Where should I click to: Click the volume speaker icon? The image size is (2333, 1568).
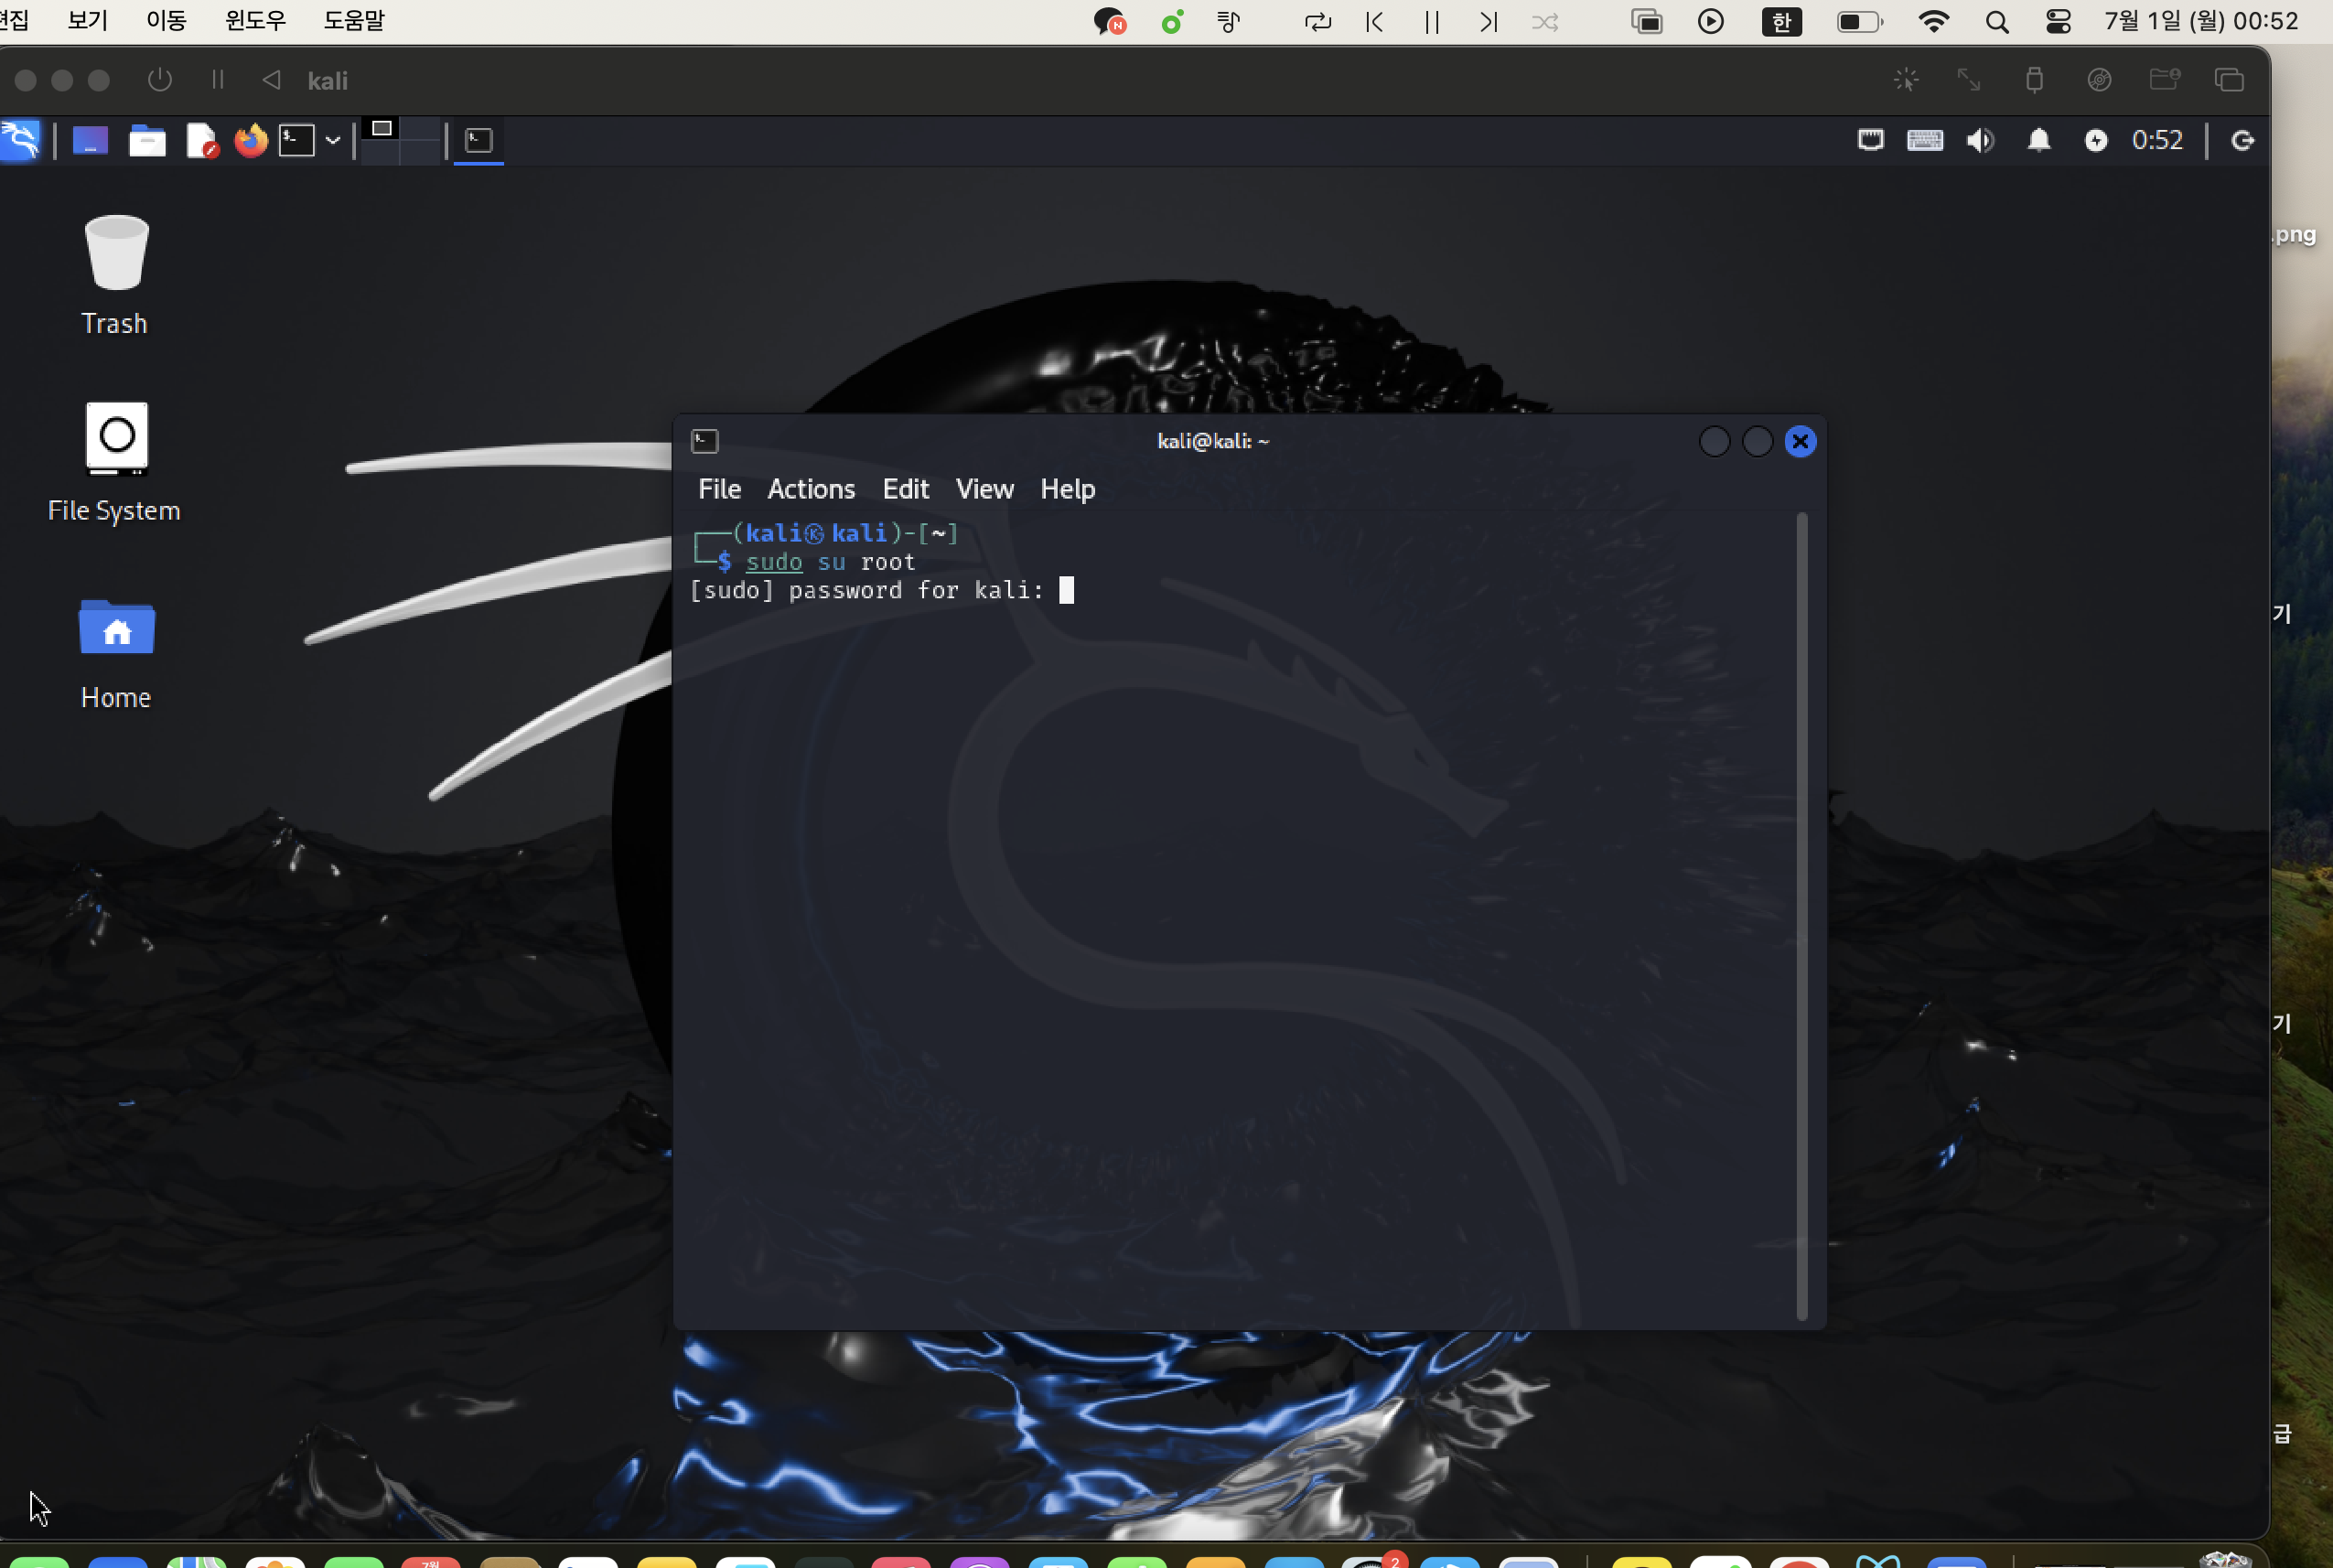[x=1979, y=140]
